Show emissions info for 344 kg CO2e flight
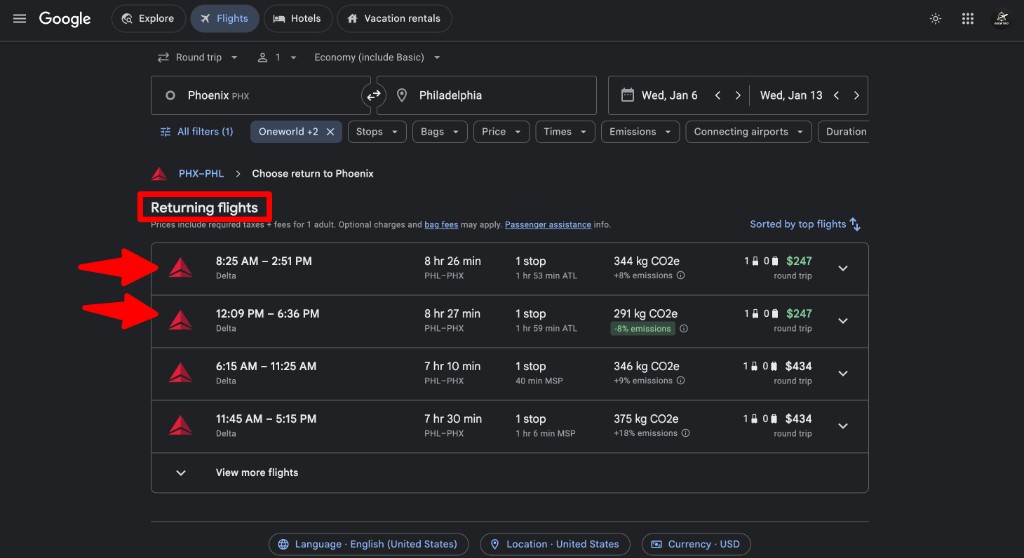Image resolution: width=1024 pixels, height=558 pixels. [680, 276]
